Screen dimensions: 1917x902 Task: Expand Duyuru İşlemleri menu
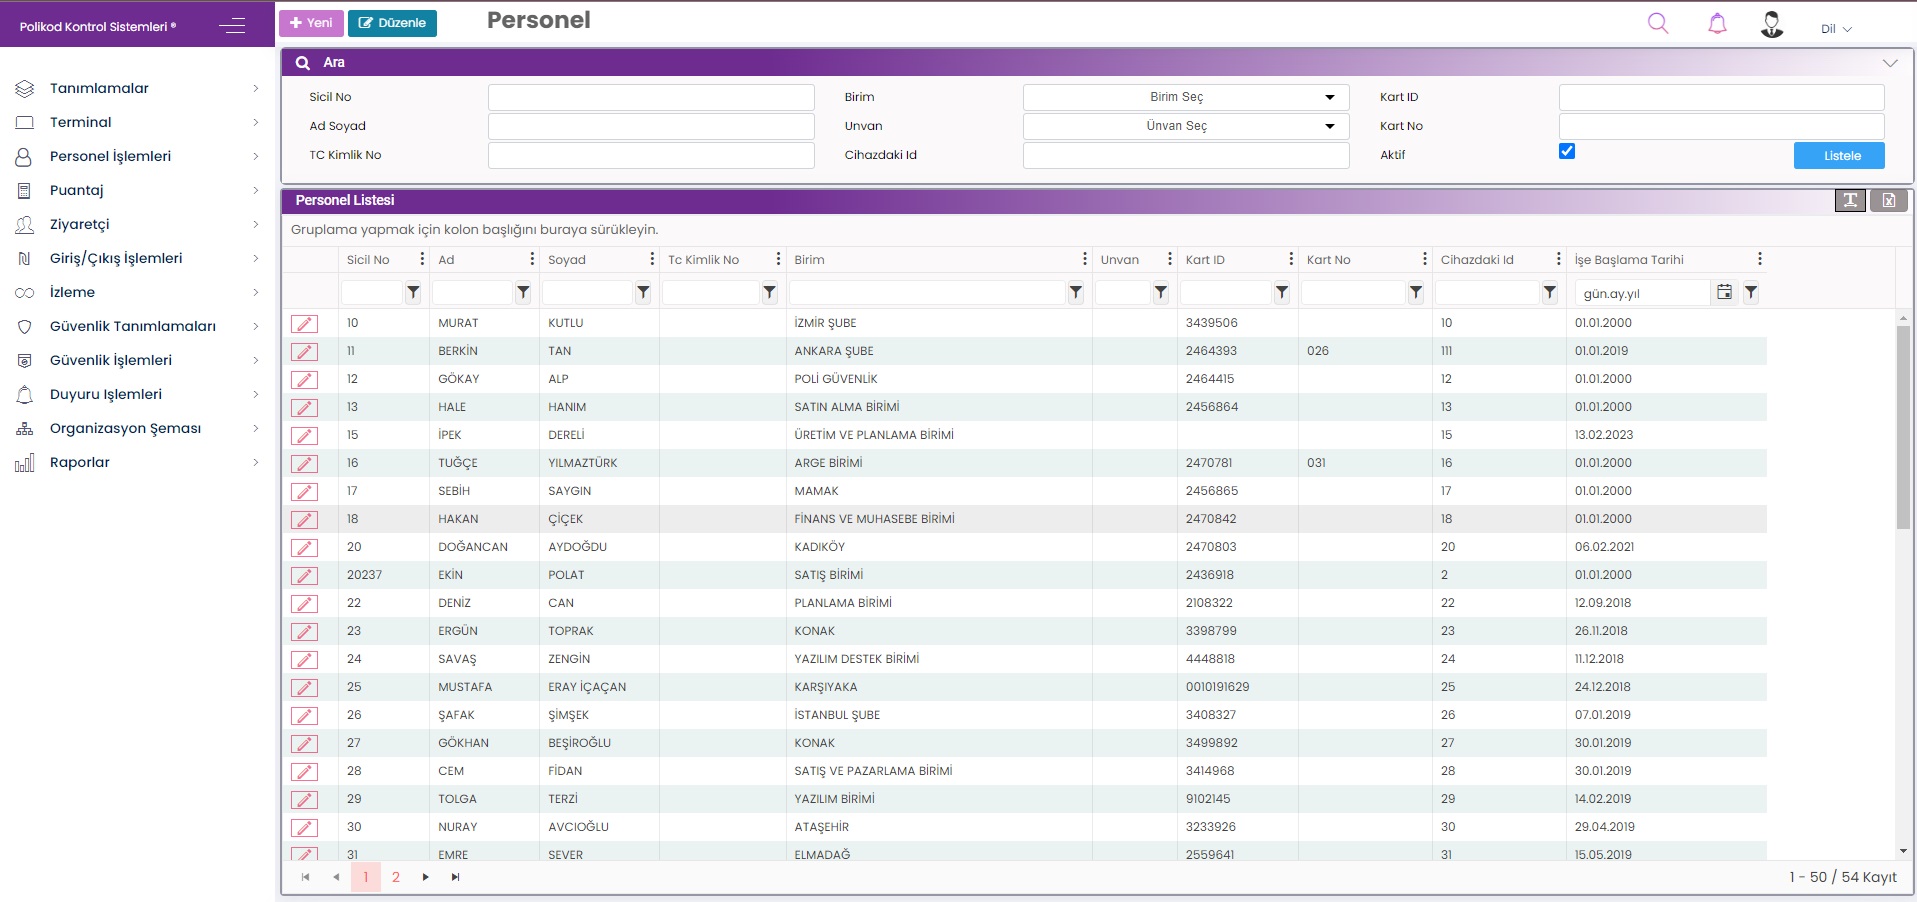coord(137,394)
